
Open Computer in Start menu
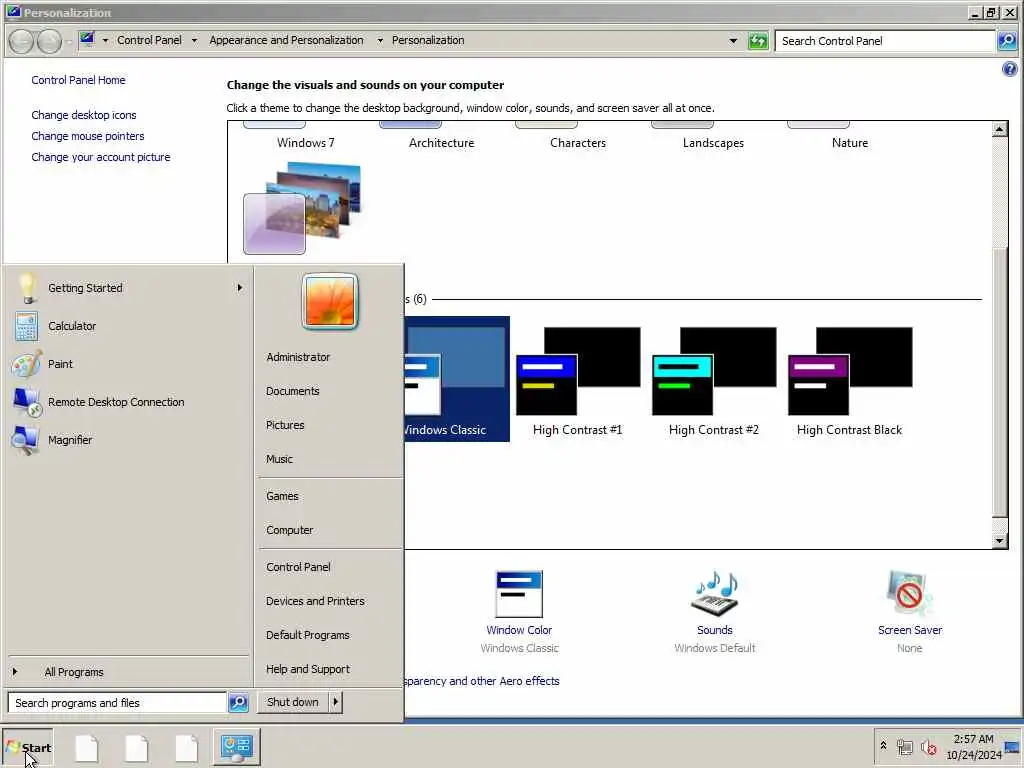[290, 530]
